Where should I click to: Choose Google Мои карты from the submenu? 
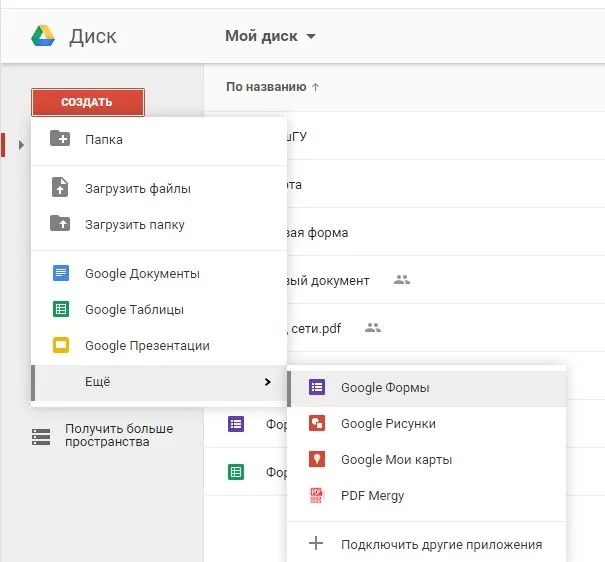coord(426,459)
